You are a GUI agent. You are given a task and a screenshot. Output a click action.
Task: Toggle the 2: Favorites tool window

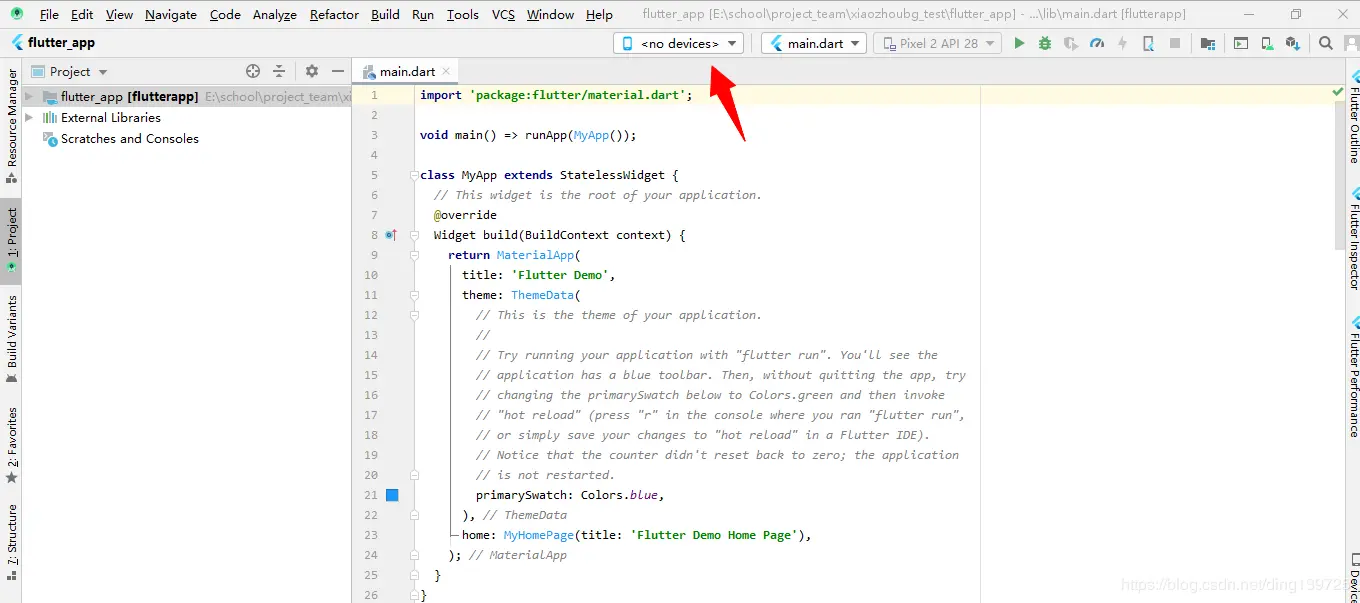pyautogui.click(x=11, y=444)
